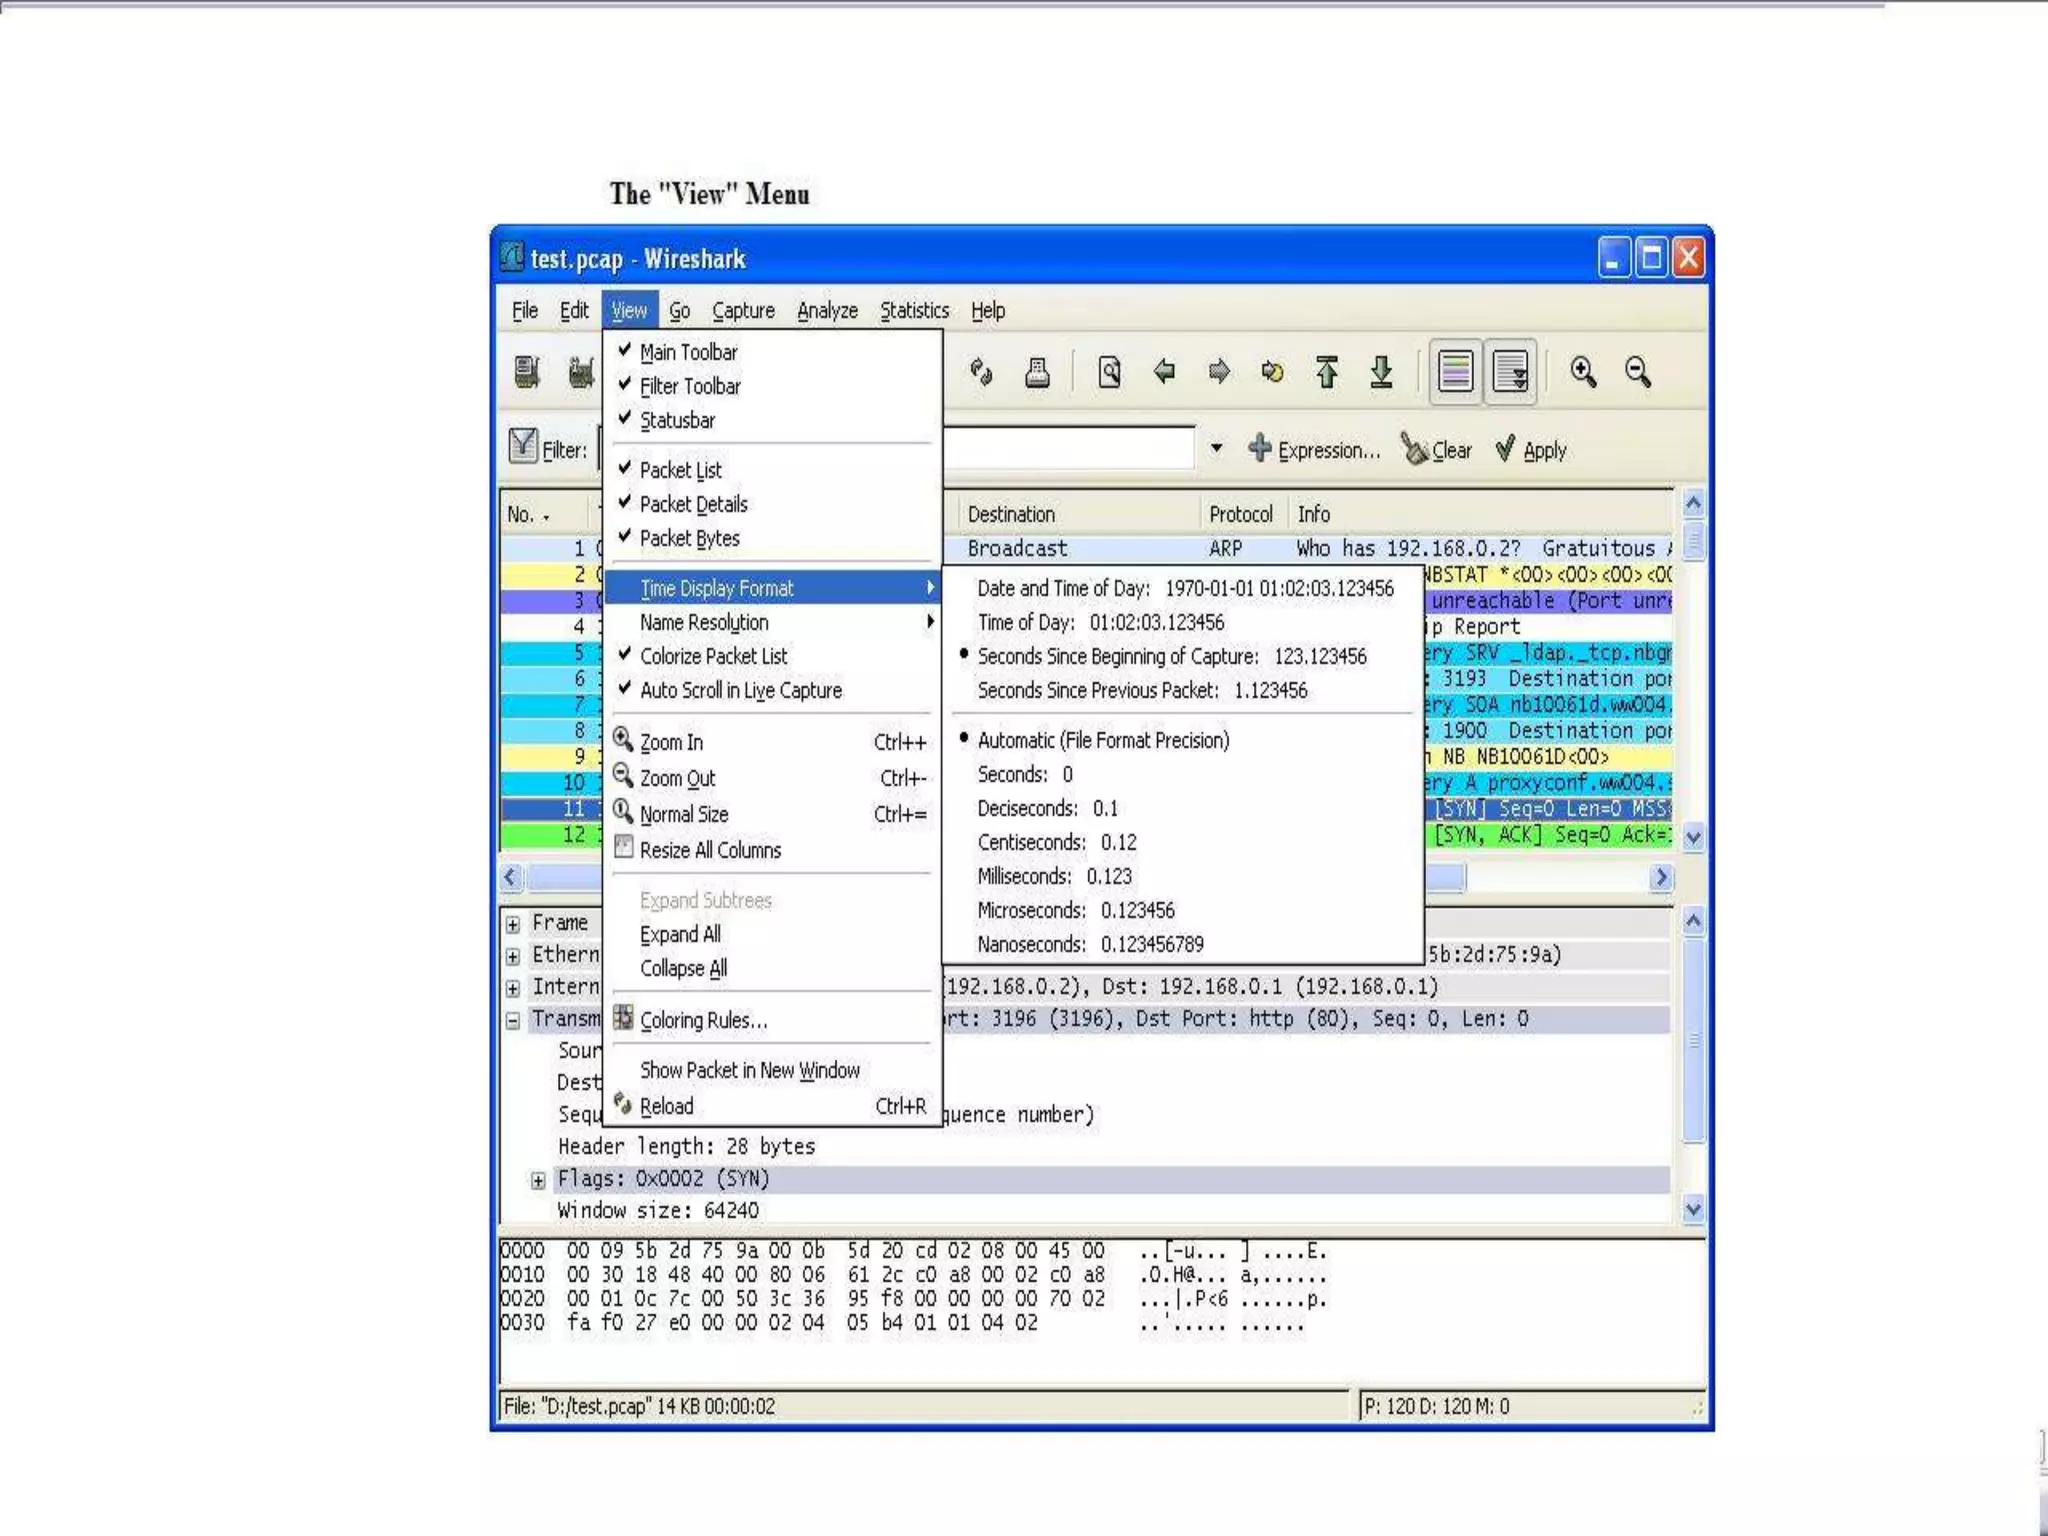2048x1536 pixels.
Task: Click Coloring Rules menu entry
Action: coord(703,1020)
